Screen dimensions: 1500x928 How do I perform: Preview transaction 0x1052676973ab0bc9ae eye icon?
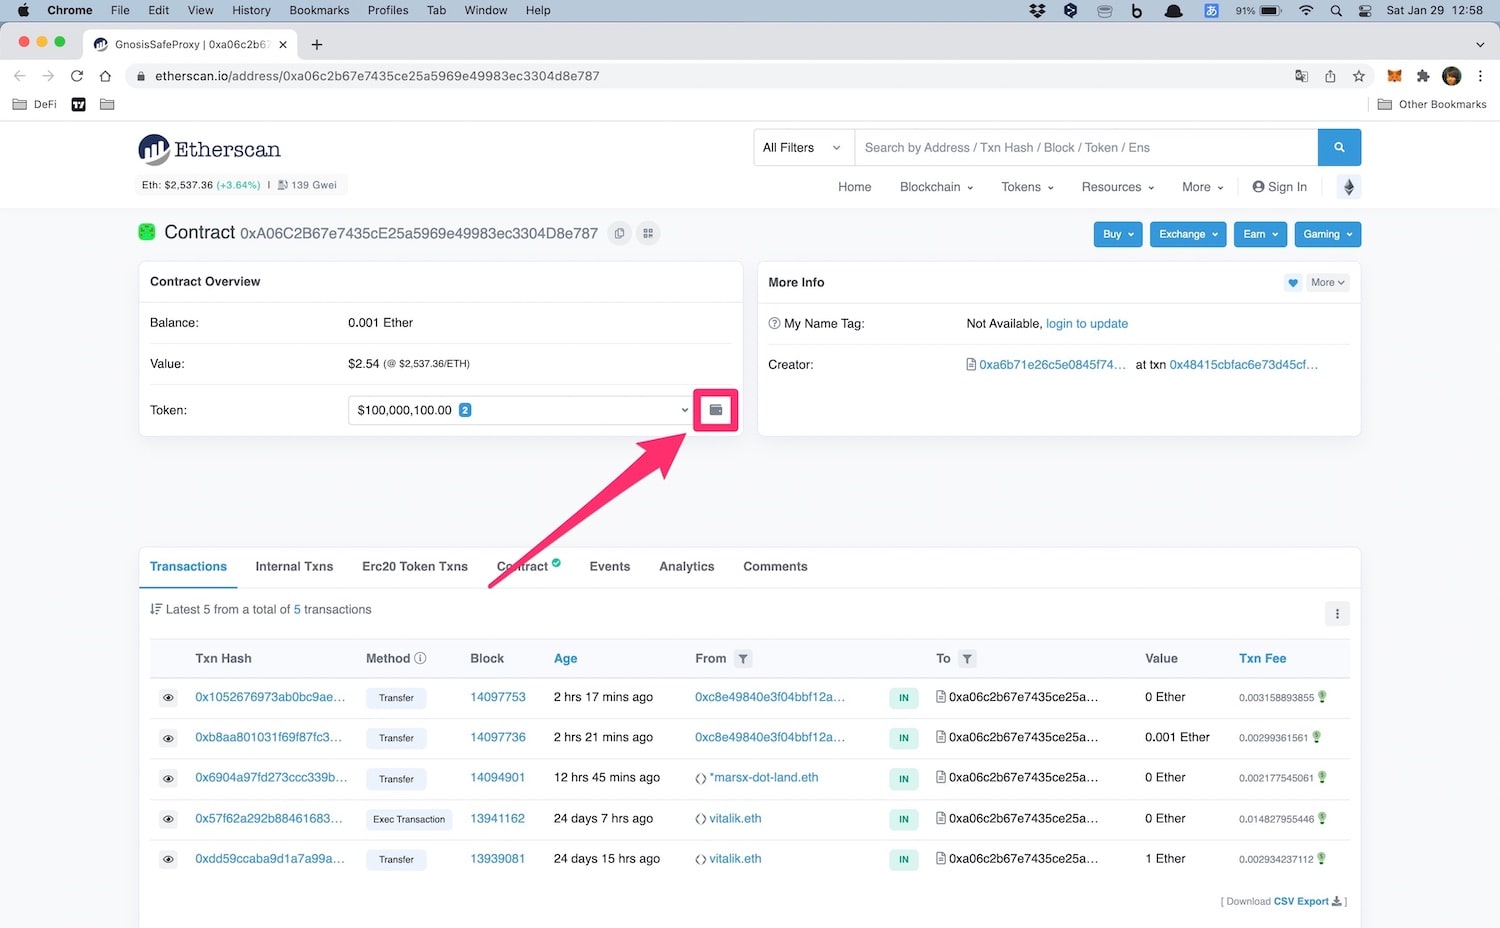(x=168, y=698)
